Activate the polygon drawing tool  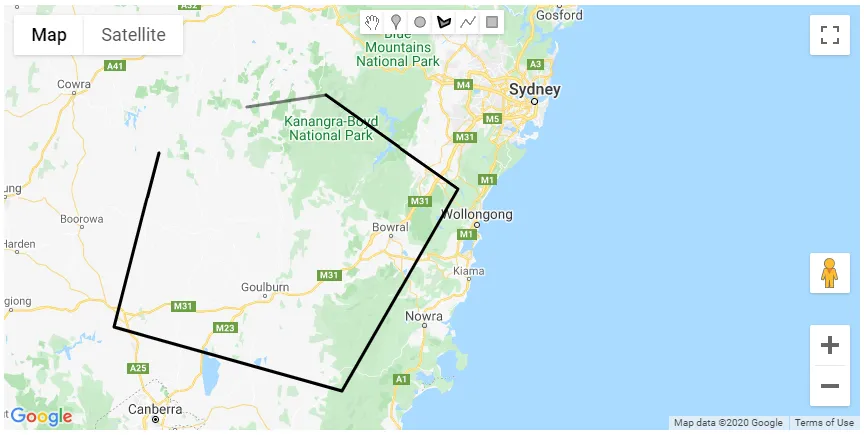point(444,22)
